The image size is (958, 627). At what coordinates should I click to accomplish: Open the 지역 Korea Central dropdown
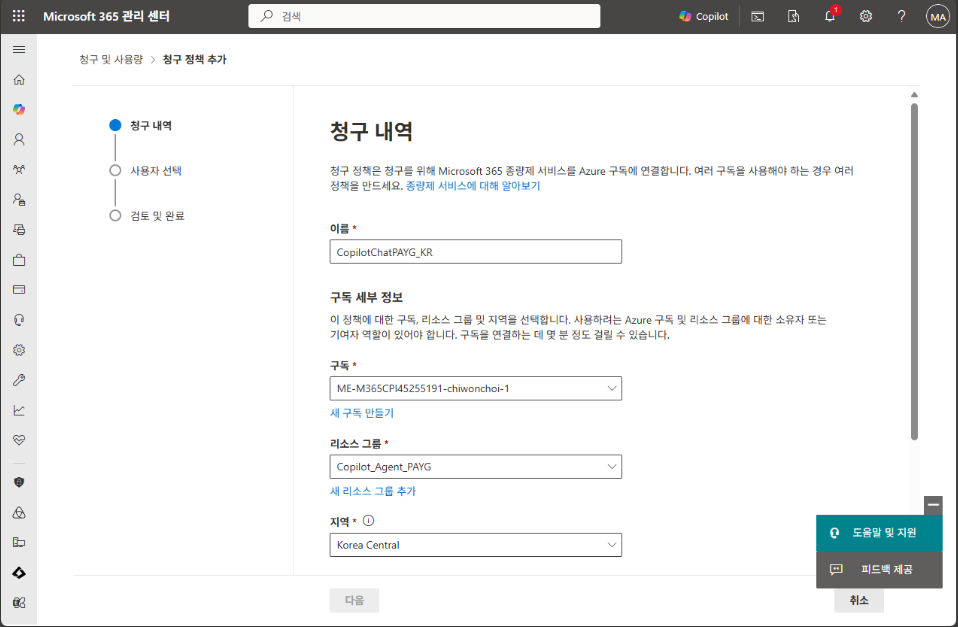click(x=475, y=544)
